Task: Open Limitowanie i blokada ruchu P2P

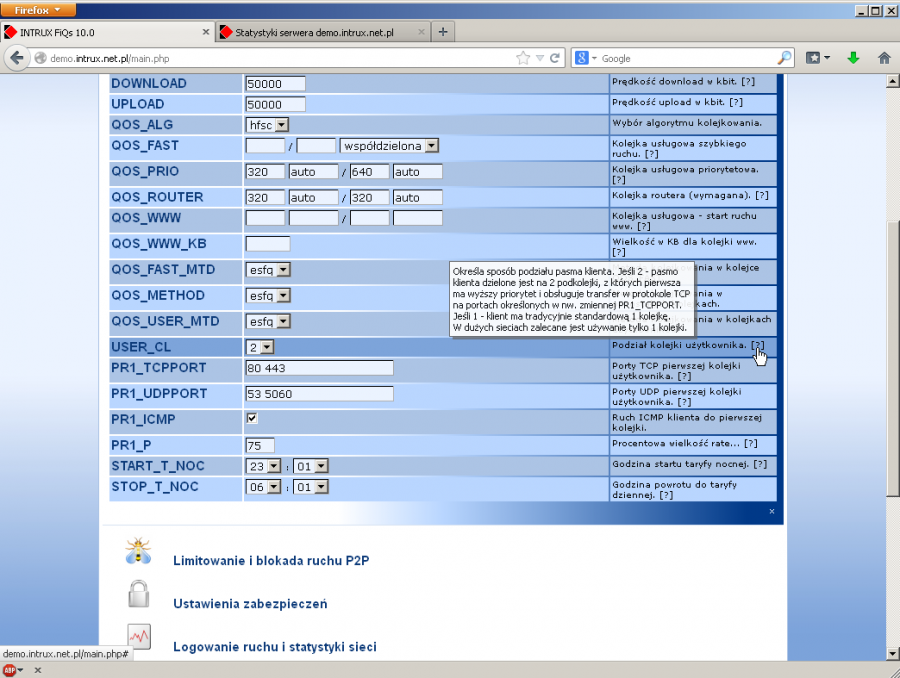Action: (271, 561)
